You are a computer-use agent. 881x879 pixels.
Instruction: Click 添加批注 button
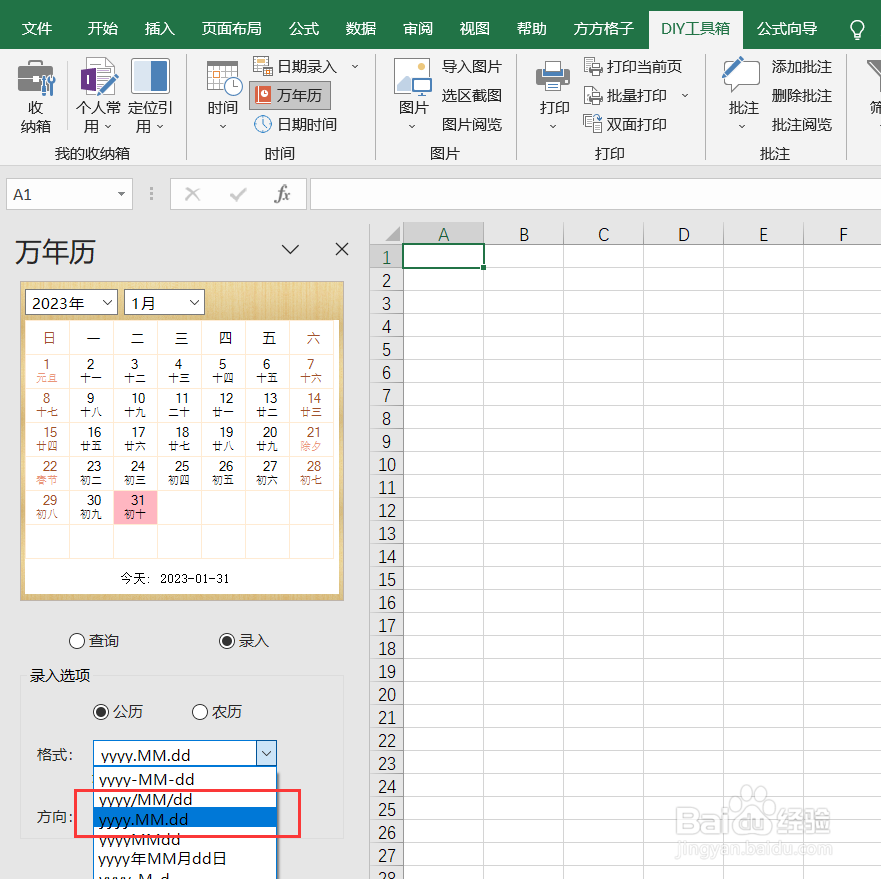click(801, 66)
